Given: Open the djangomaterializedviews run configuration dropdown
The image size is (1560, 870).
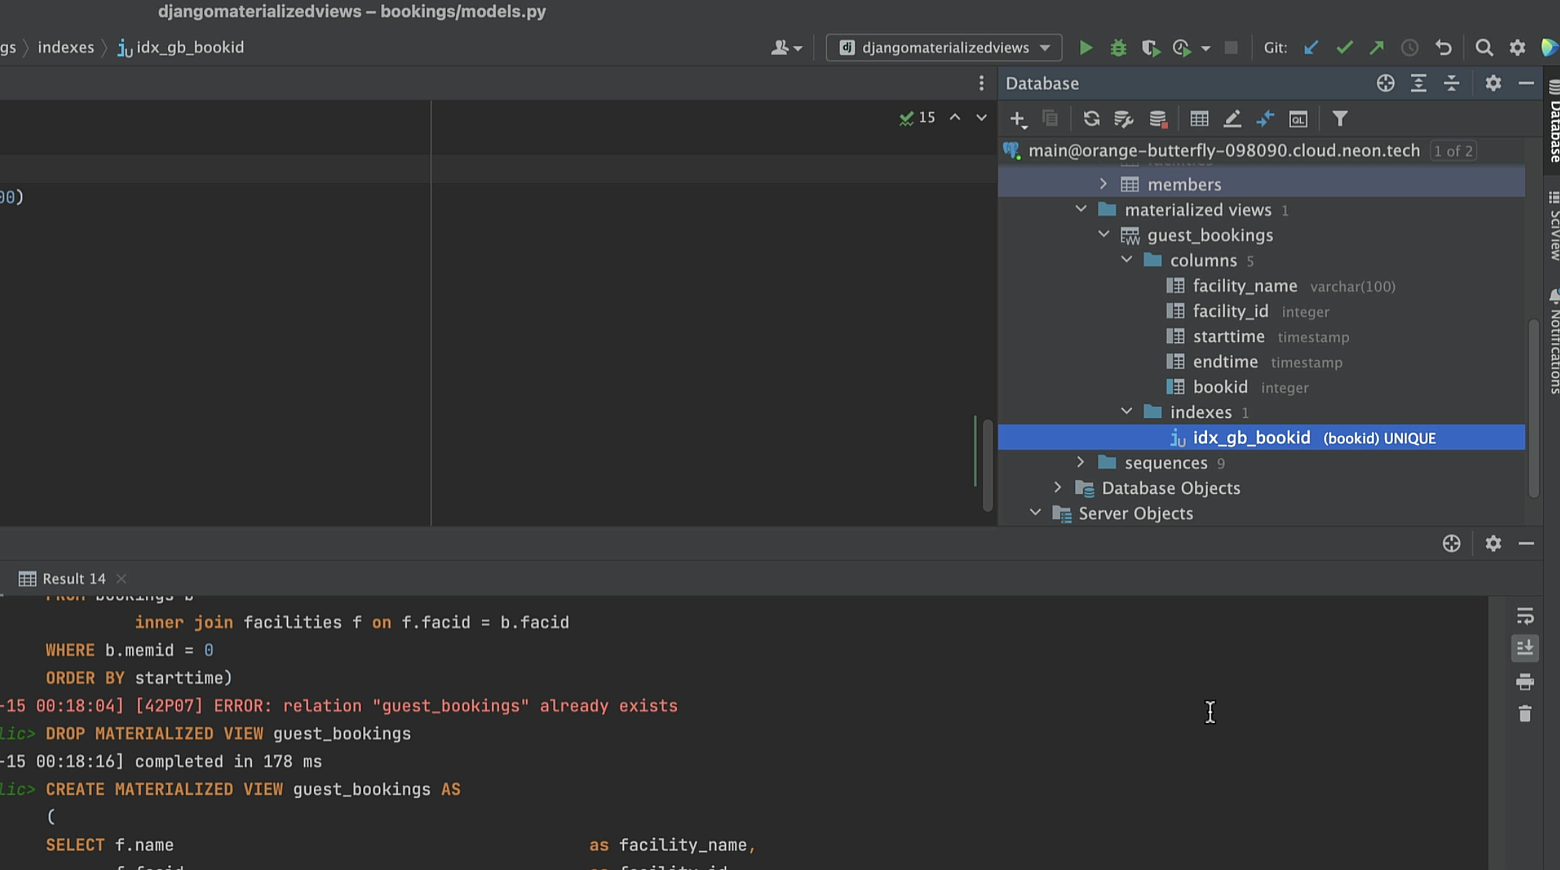Looking at the screenshot, I should click(944, 48).
